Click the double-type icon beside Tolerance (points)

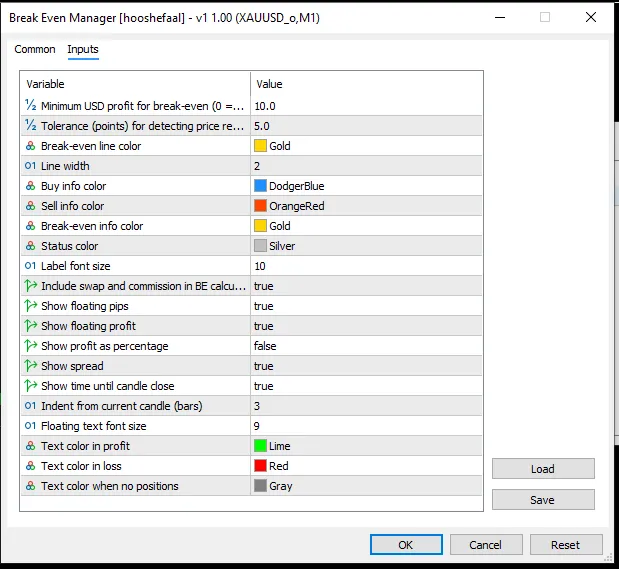(30, 126)
